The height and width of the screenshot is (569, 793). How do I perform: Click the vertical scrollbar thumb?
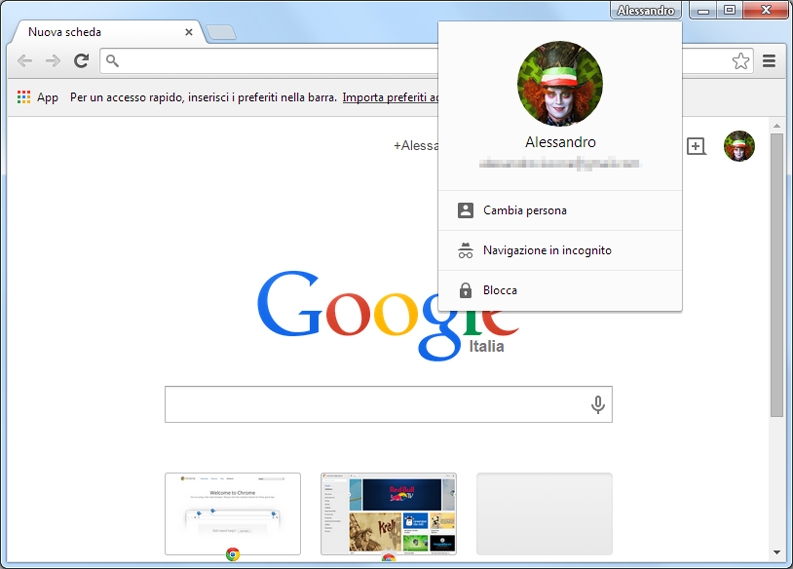777,275
